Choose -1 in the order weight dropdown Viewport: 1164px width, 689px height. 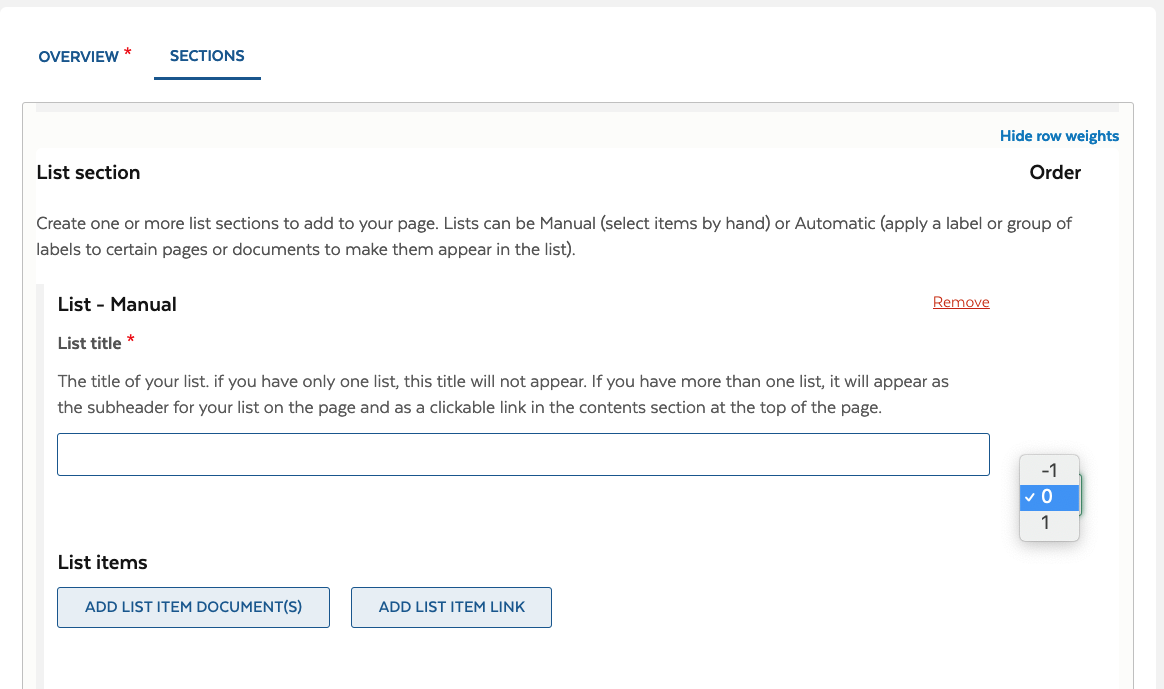[x=1049, y=470]
